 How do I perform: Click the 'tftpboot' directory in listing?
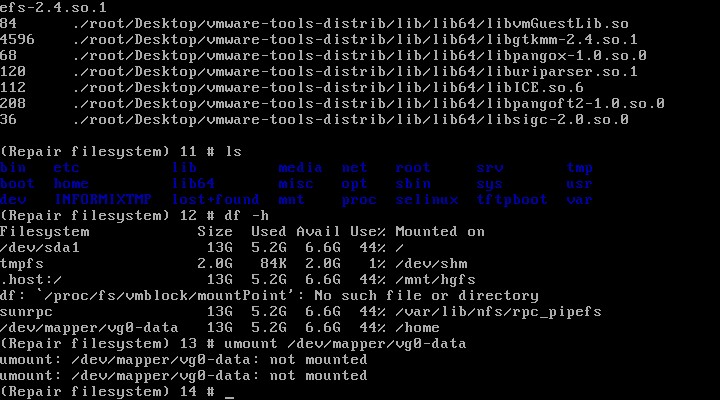511,199
